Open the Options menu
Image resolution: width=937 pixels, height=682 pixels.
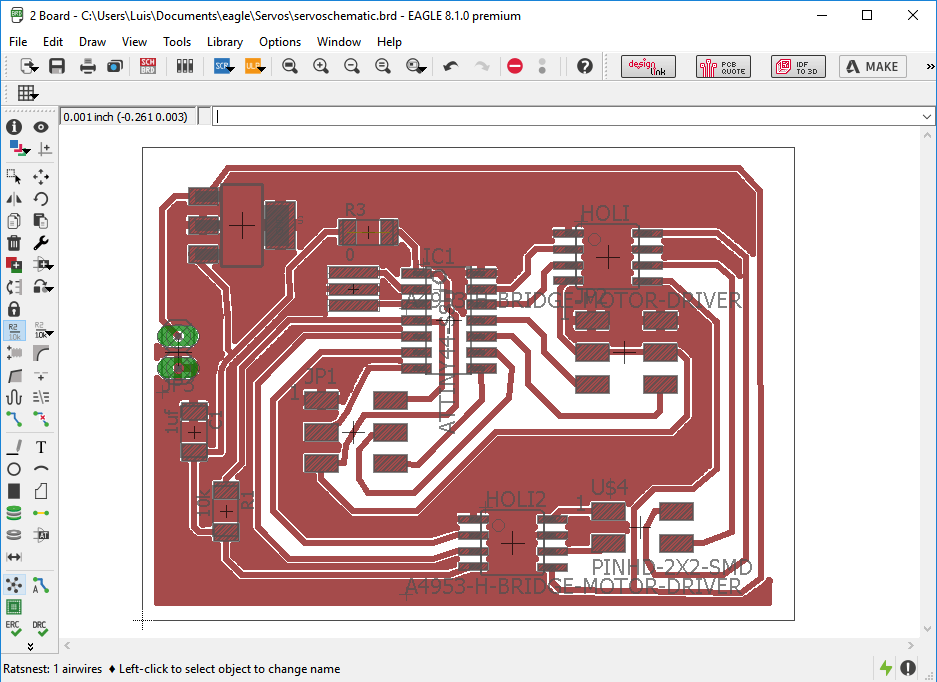tap(280, 42)
